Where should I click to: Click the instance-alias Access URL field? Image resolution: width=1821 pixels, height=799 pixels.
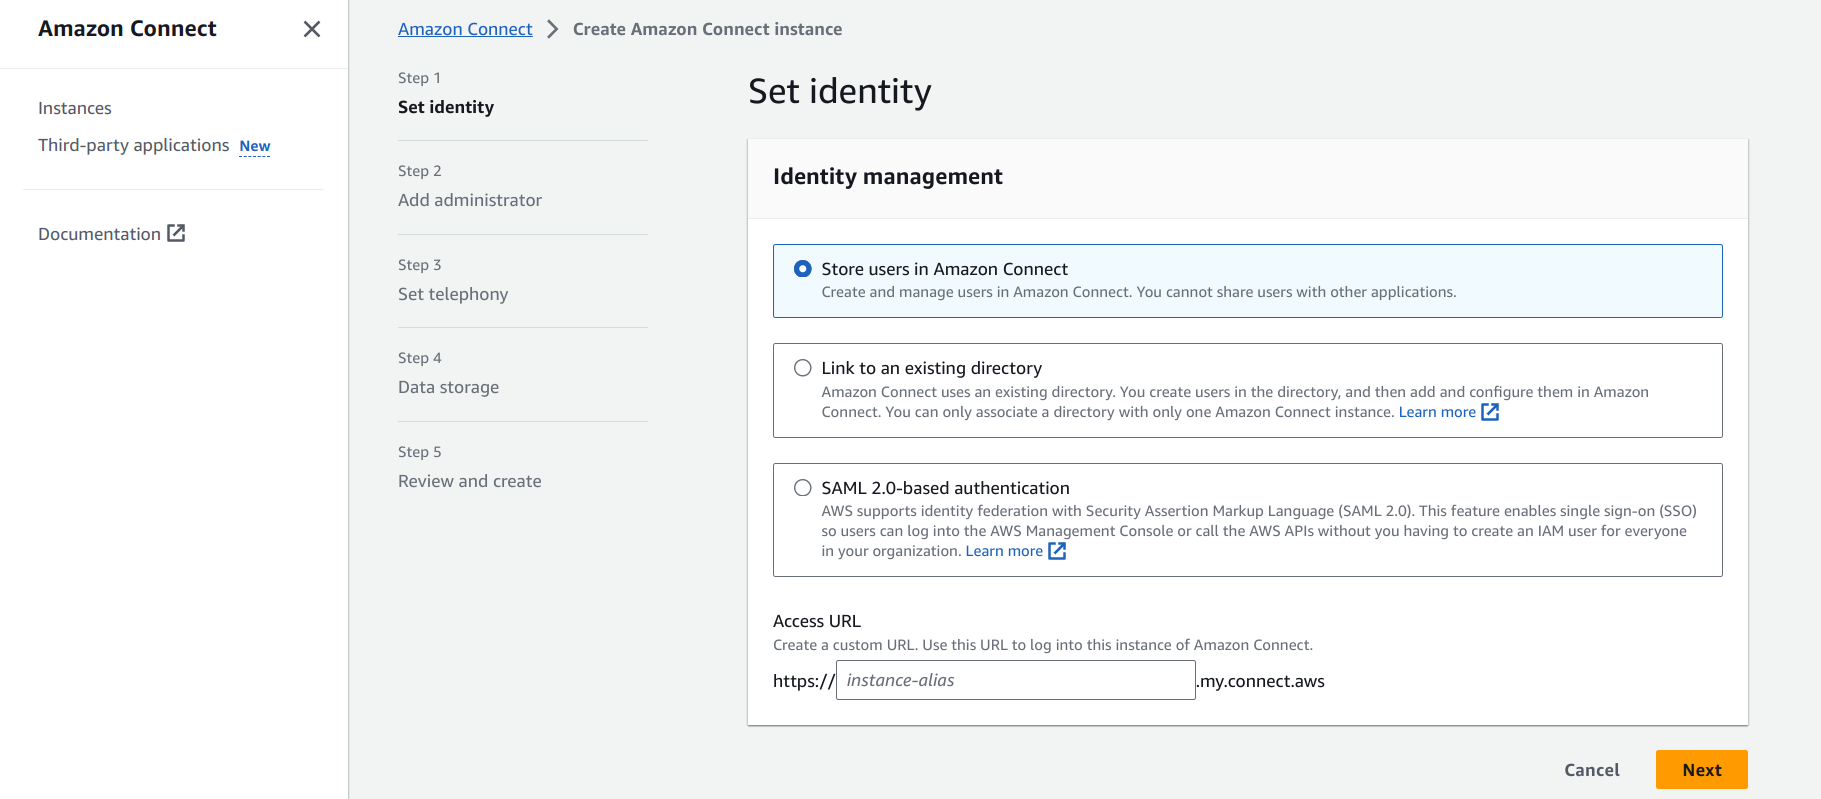pyautogui.click(x=1015, y=680)
